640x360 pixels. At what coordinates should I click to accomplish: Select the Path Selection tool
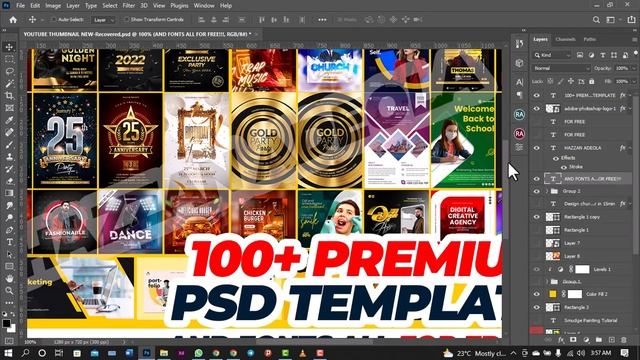[9, 254]
